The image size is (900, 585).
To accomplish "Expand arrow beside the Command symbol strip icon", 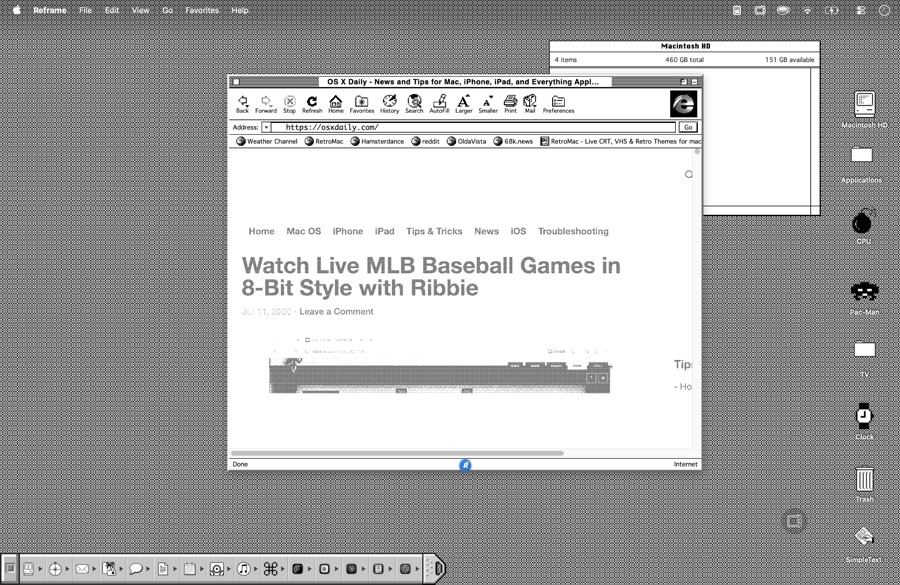I will (282, 569).
